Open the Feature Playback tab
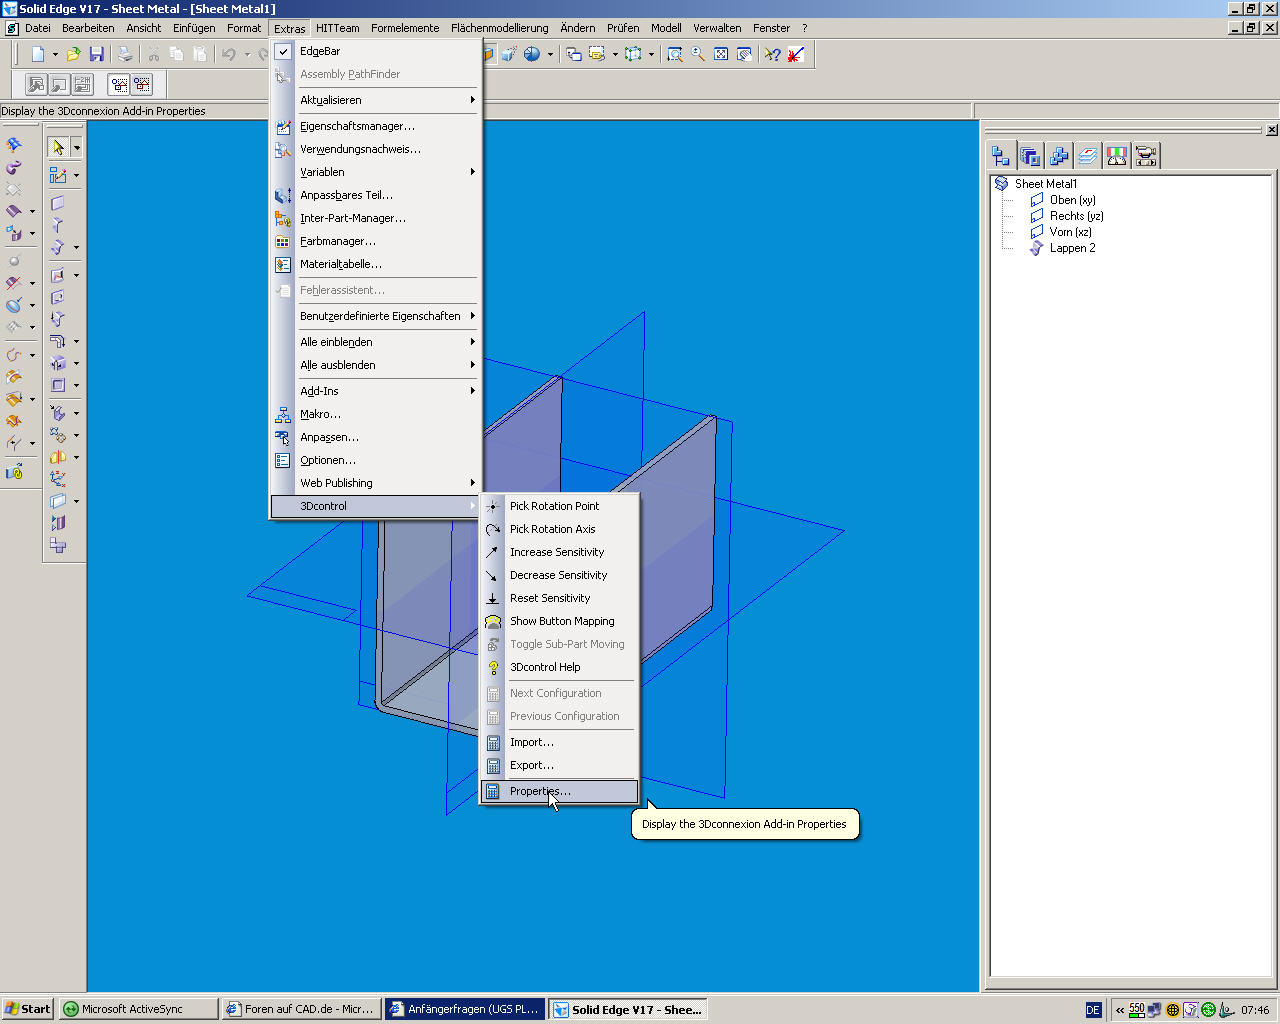This screenshot has width=1280, height=1024. click(x=1146, y=155)
